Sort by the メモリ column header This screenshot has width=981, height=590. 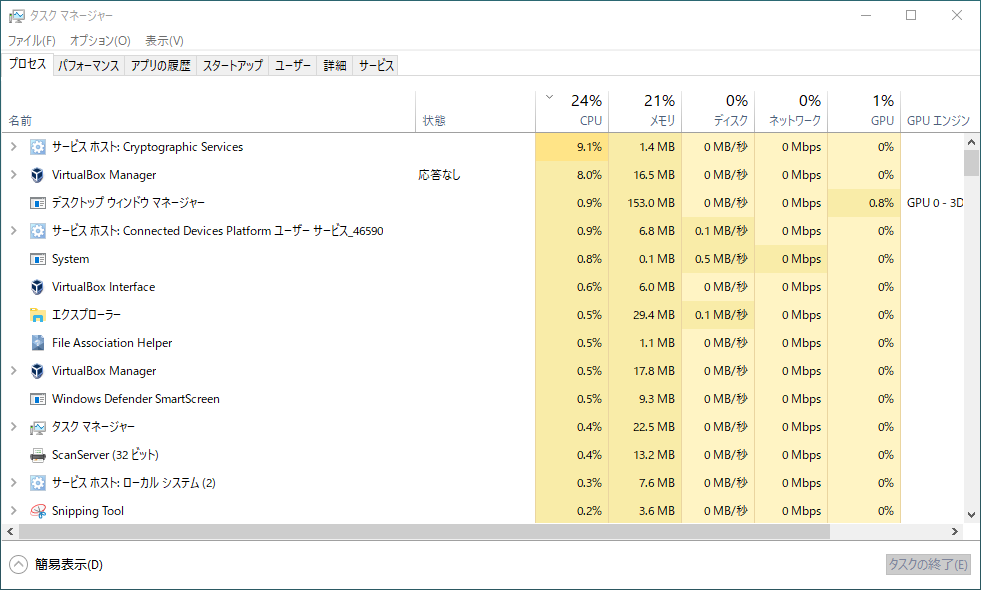point(645,111)
